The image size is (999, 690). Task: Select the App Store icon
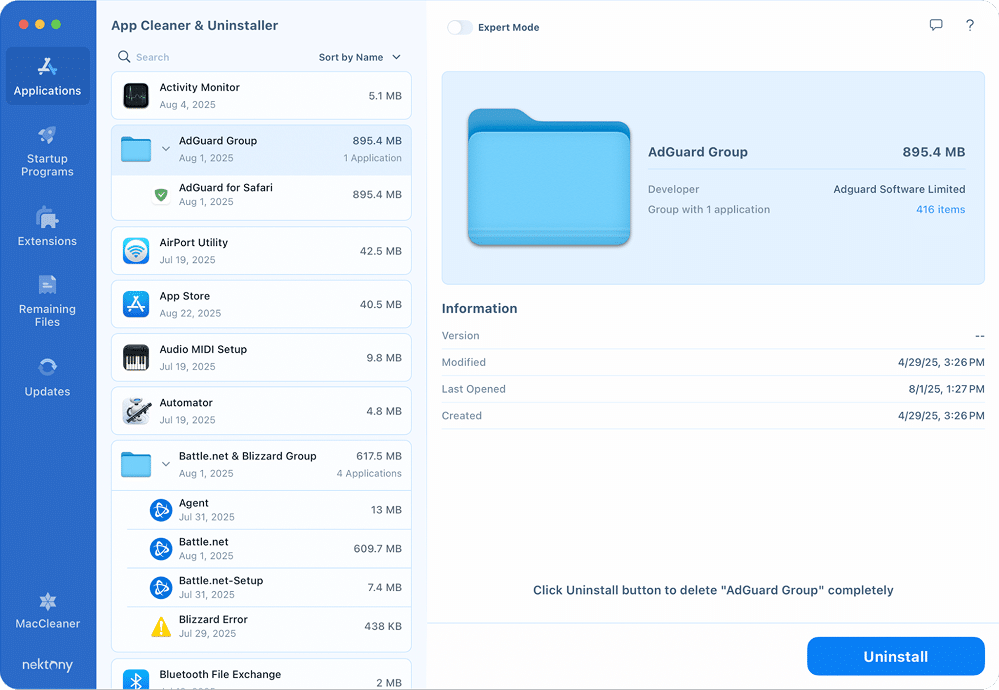point(136,305)
